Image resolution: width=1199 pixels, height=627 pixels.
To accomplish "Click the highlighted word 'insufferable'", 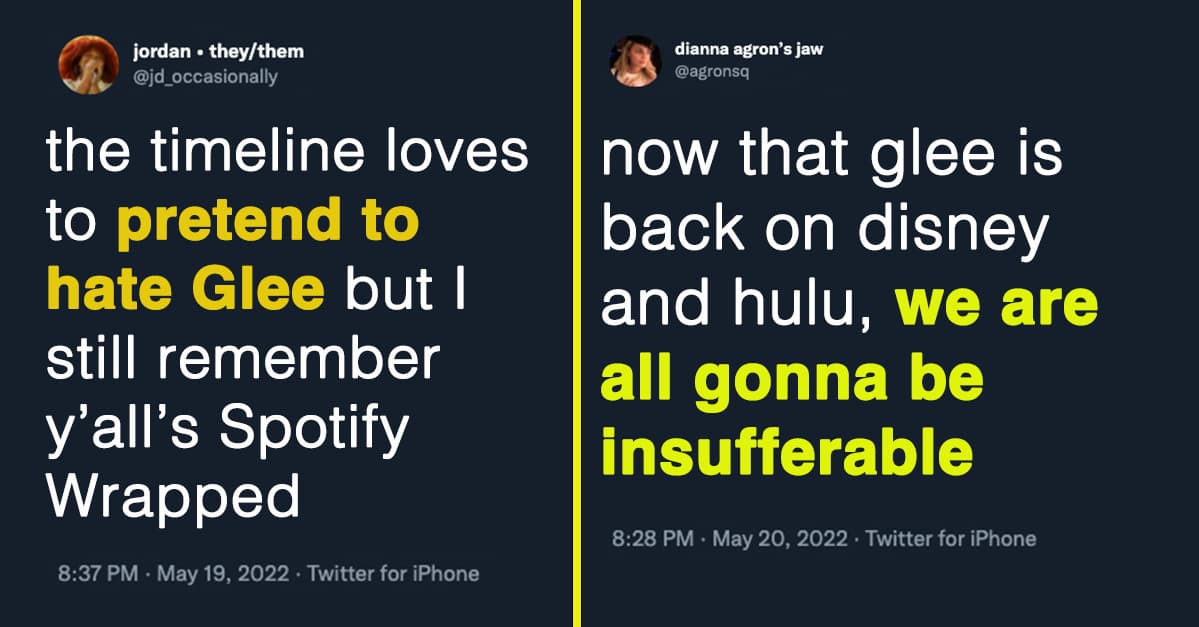I will 787,452.
